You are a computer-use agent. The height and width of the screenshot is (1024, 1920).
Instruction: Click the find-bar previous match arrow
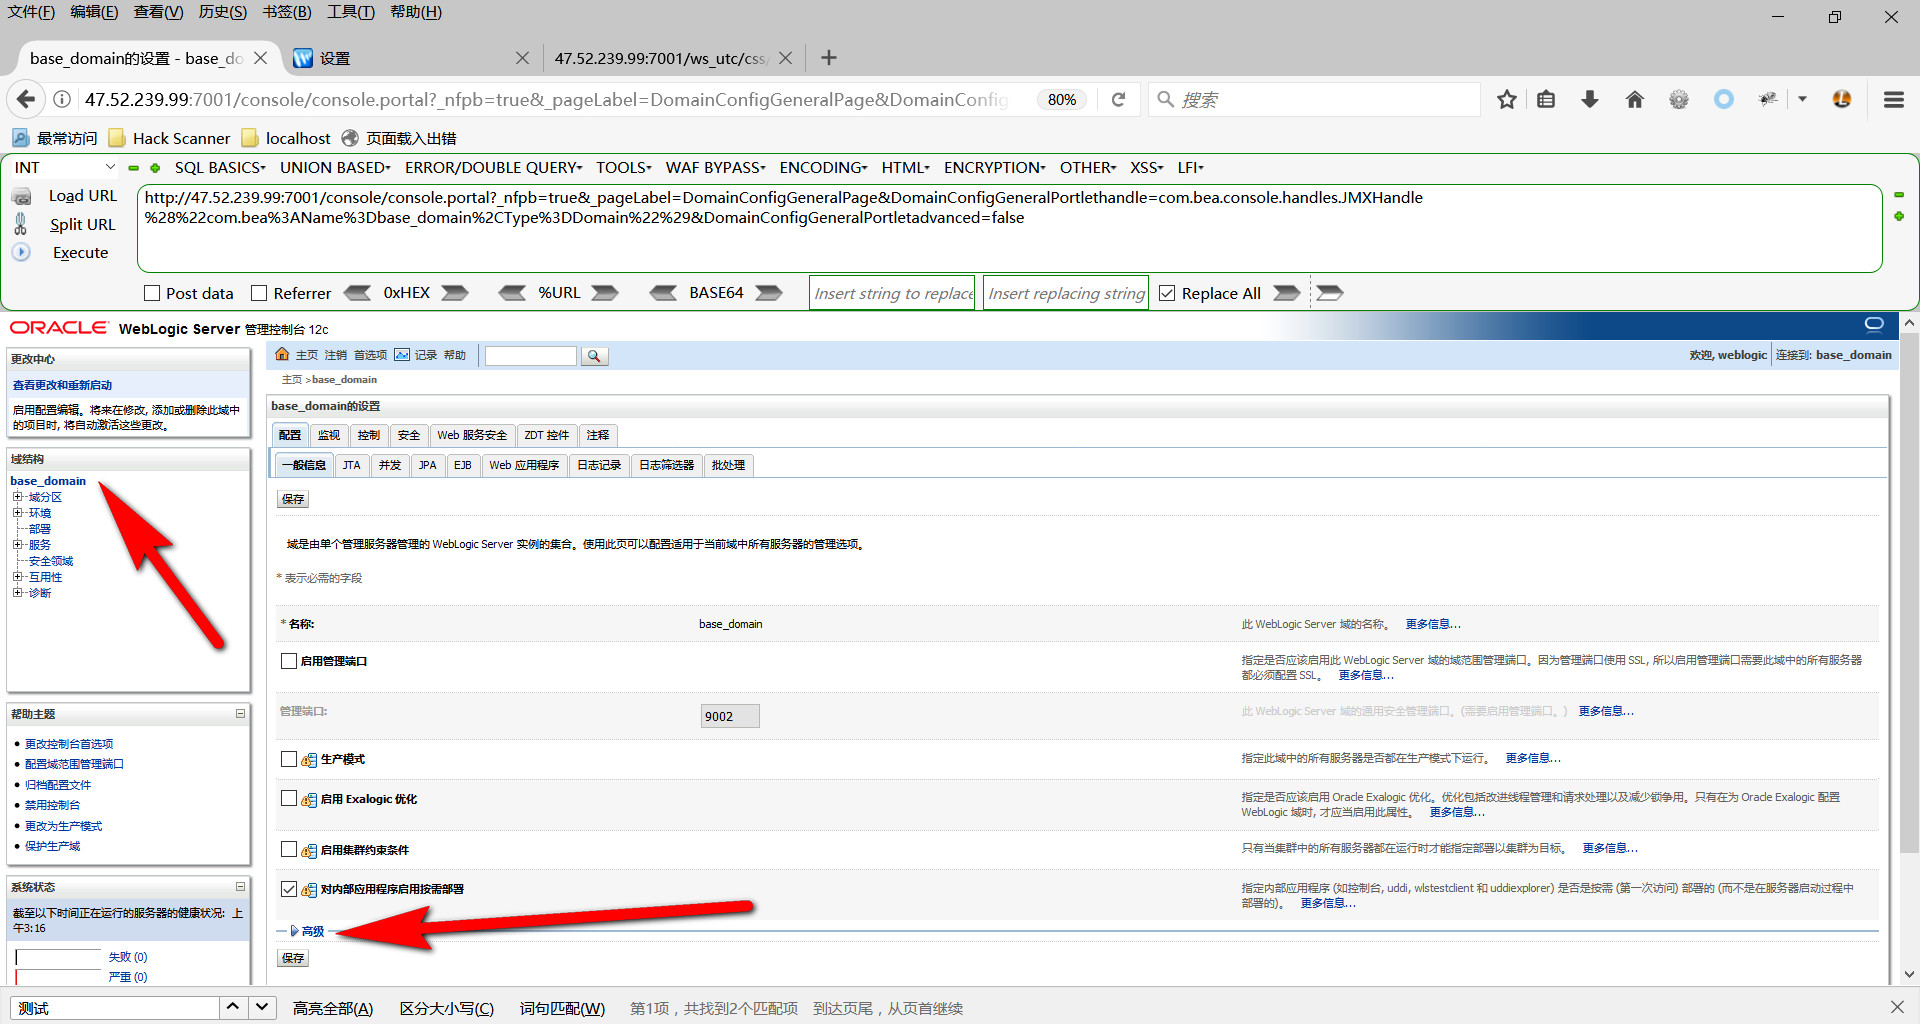233,1007
